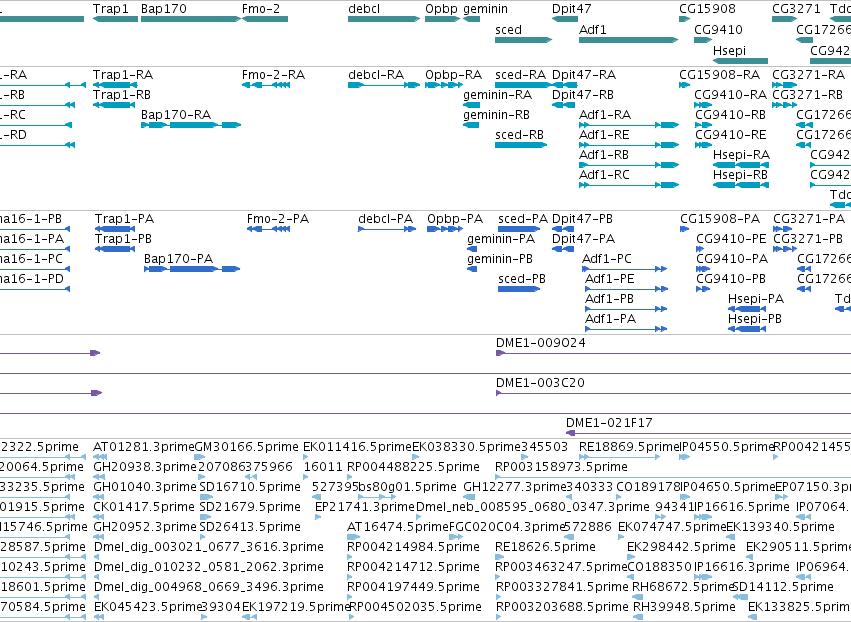Select the CG3271-RA transcript label
851x622 pixels.
point(809,75)
